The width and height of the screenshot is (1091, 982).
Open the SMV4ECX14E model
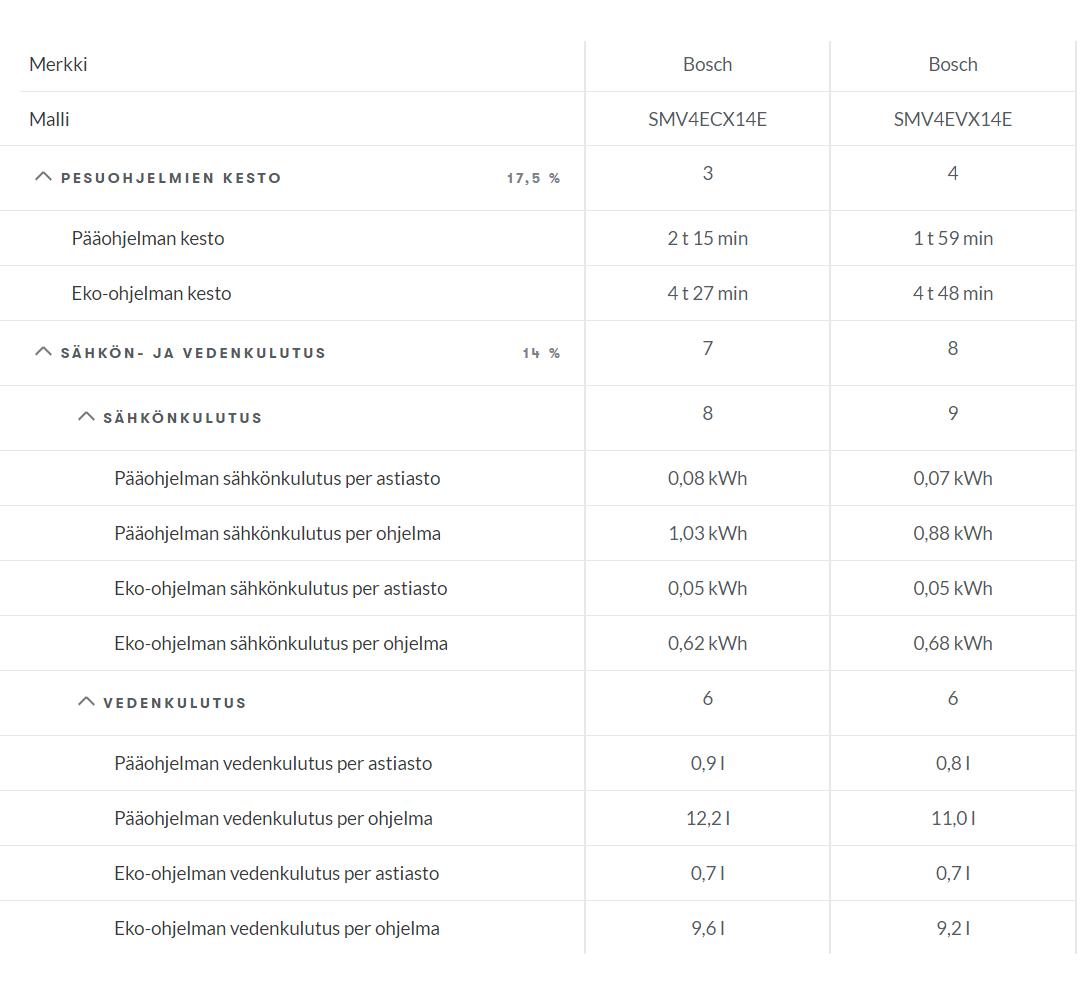(707, 119)
